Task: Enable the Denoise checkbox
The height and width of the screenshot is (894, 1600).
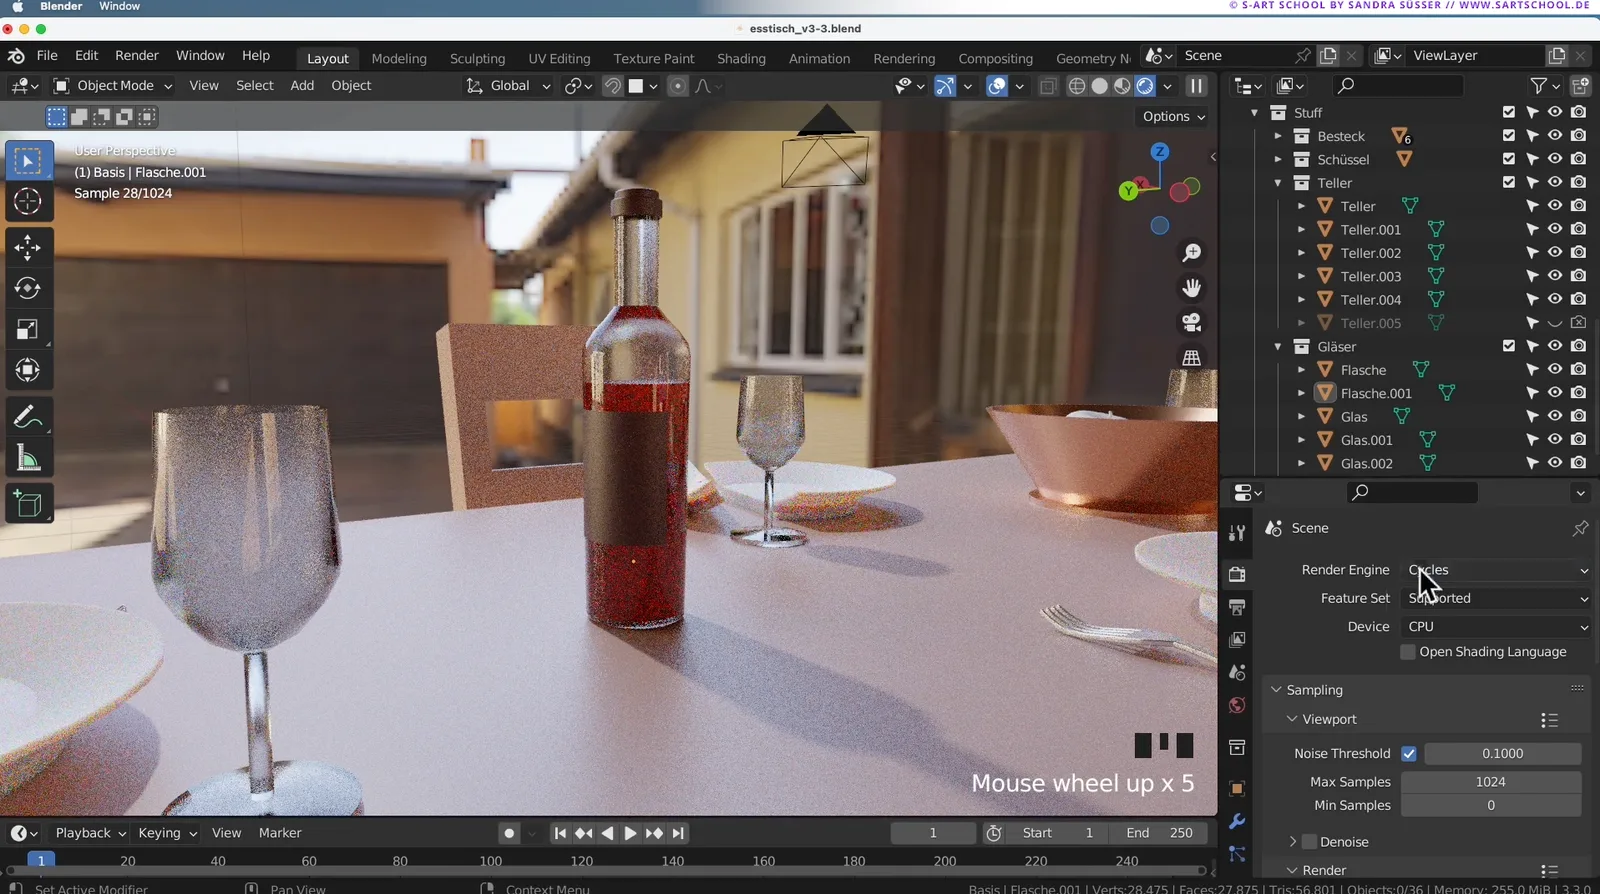Action: click(1310, 842)
